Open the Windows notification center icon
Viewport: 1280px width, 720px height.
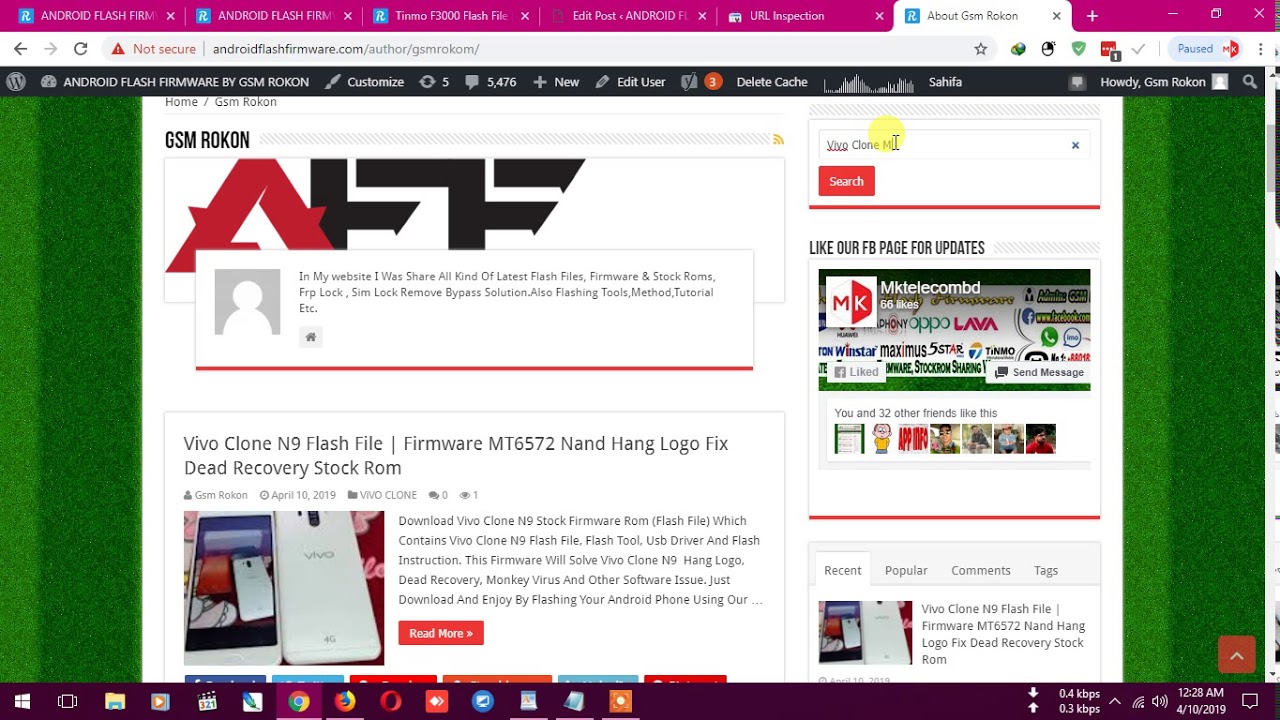tap(1250, 701)
